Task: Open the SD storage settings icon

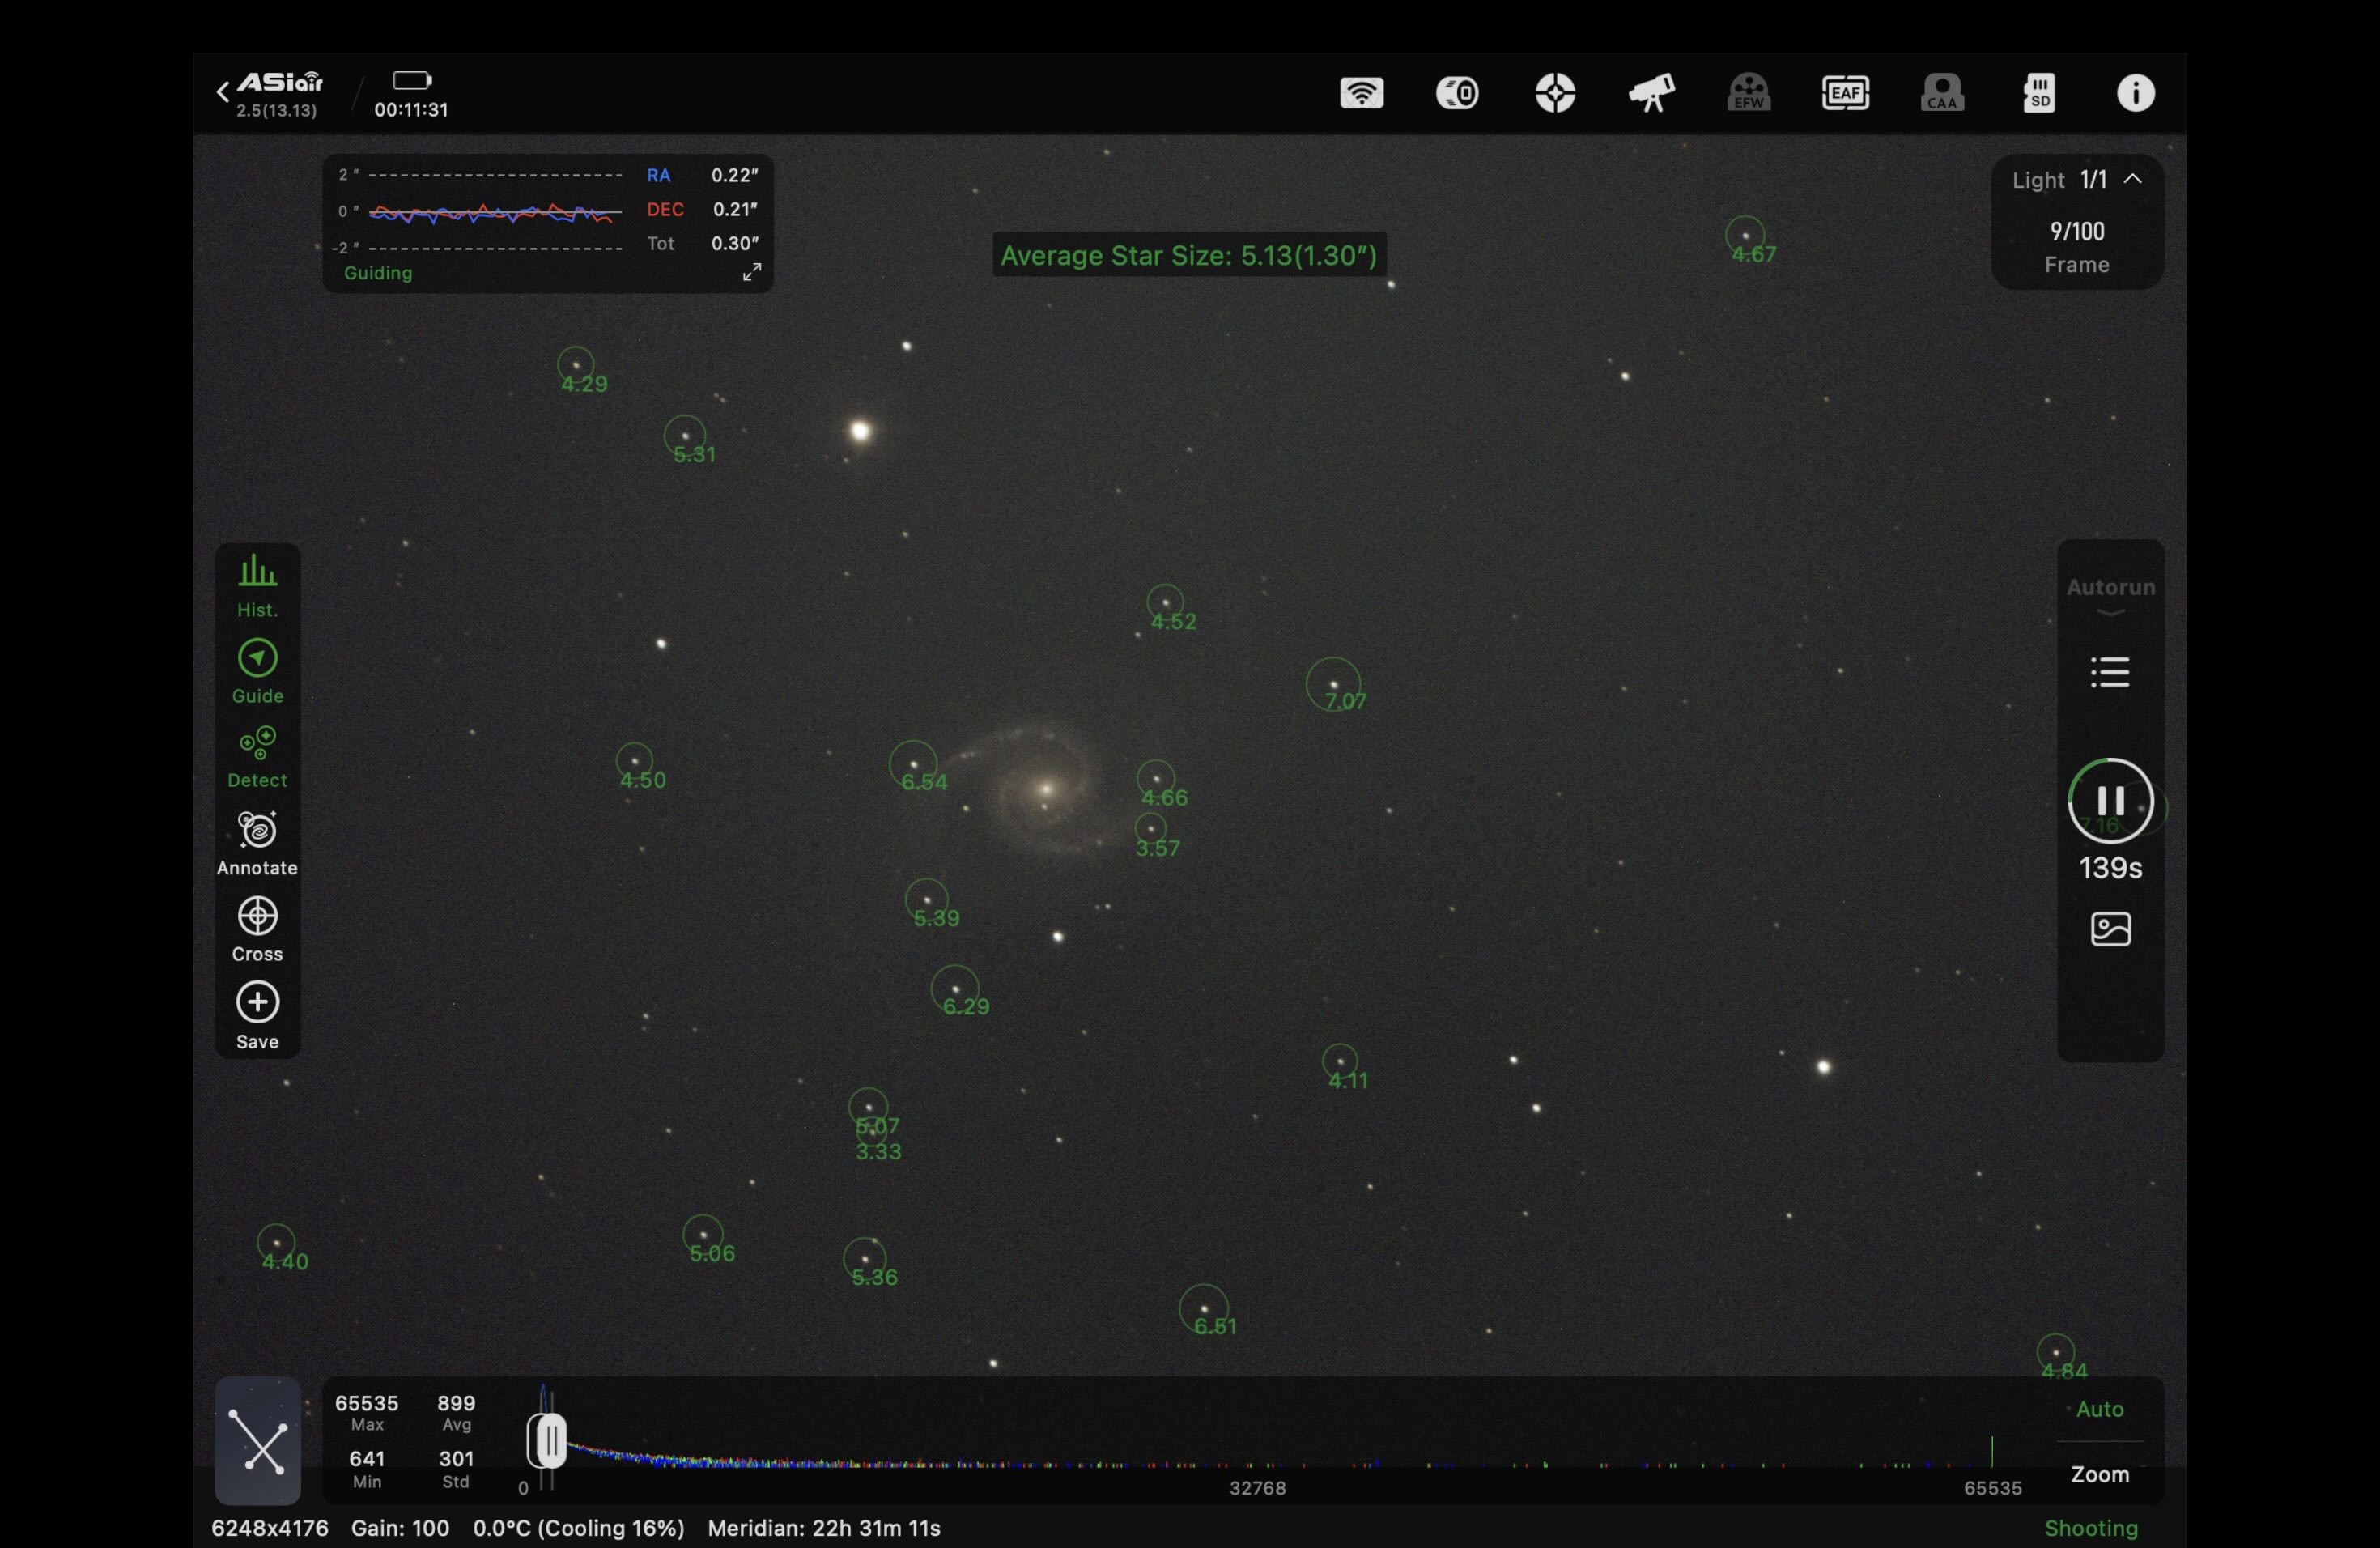Action: point(2039,94)
